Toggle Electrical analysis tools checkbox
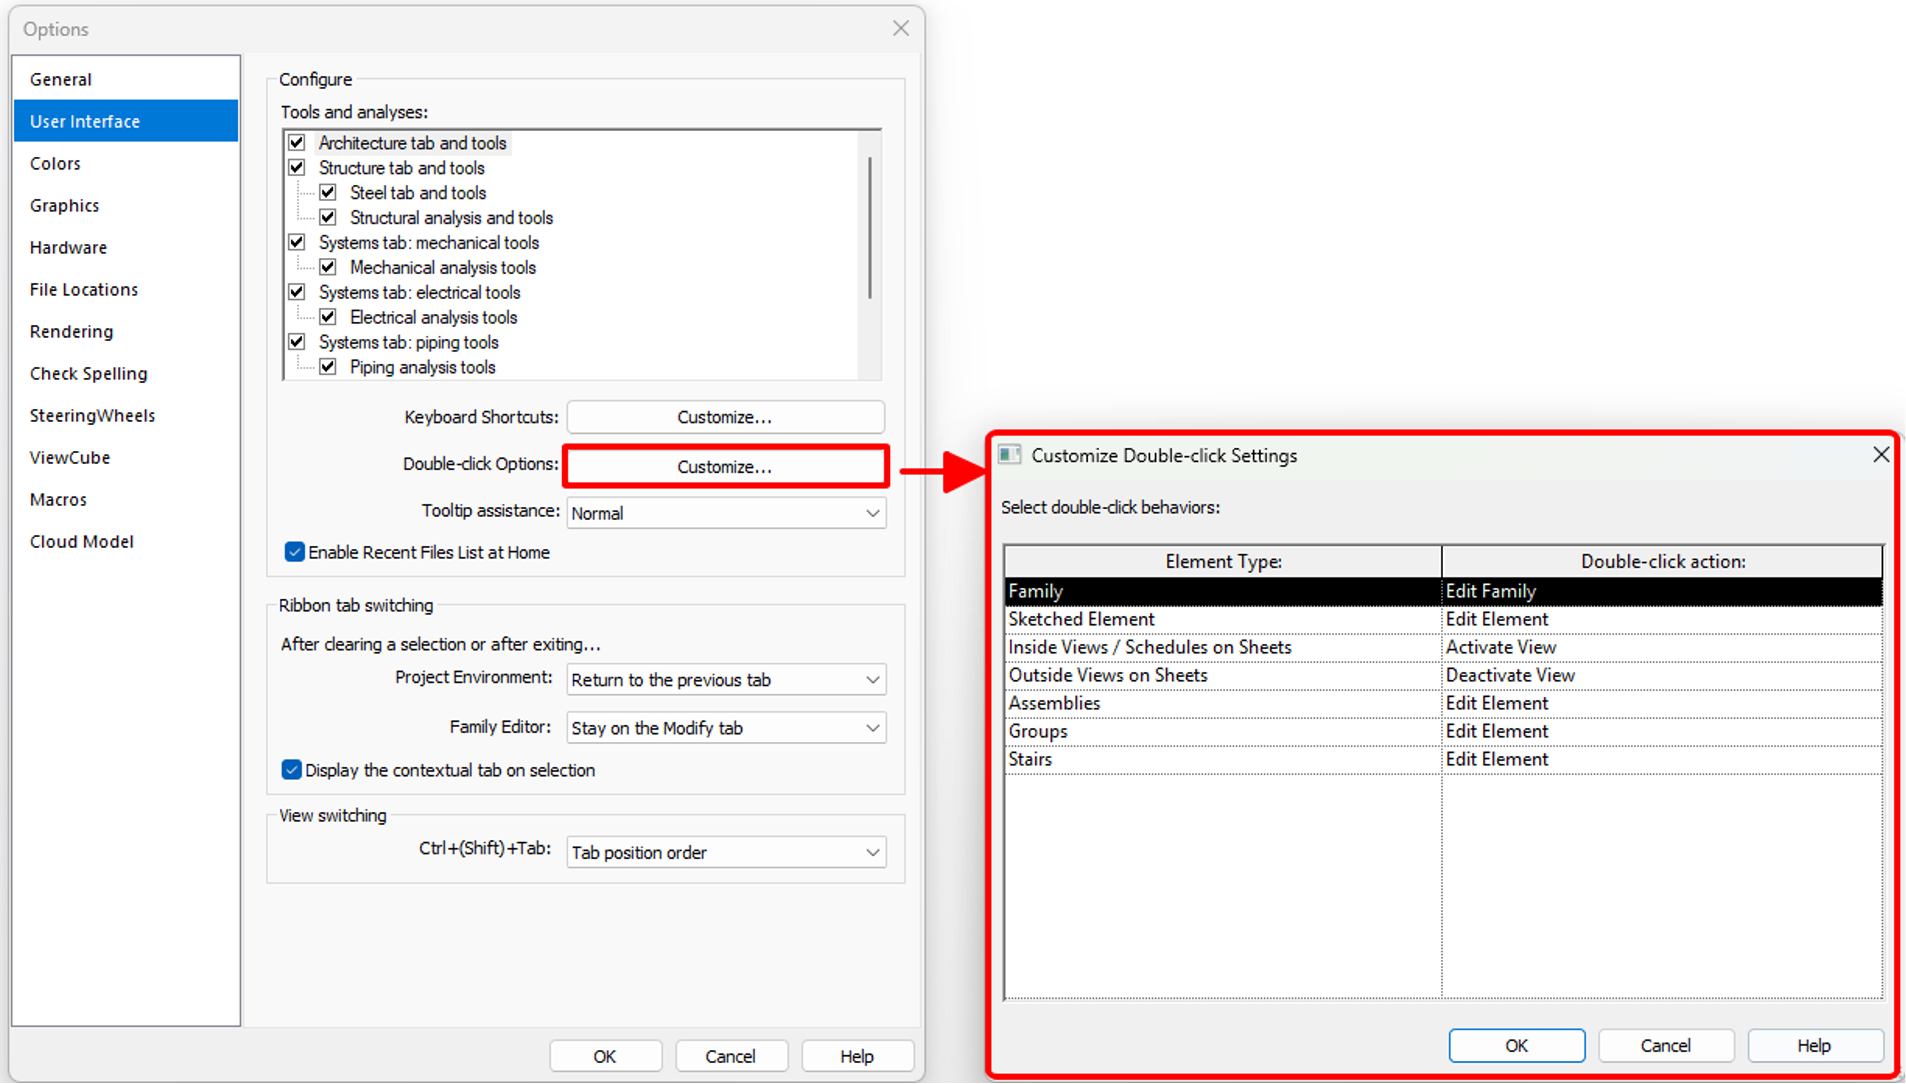The image size is (1906, 1084). pos(328,317)
